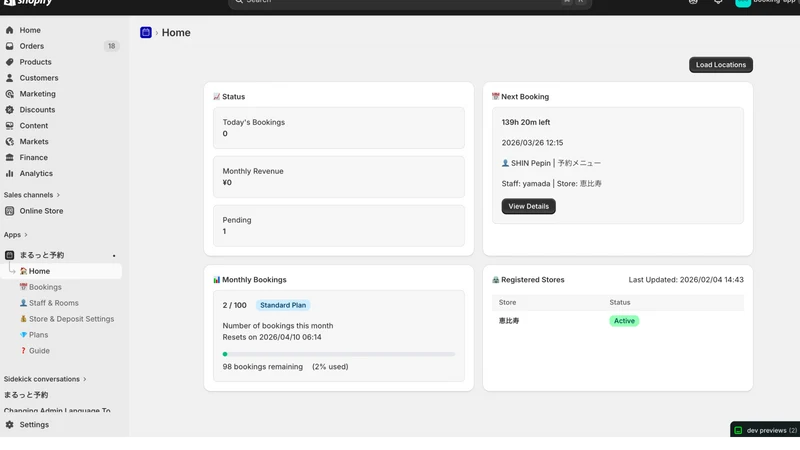
Task: Open Guide page
Action: (39, 351)
